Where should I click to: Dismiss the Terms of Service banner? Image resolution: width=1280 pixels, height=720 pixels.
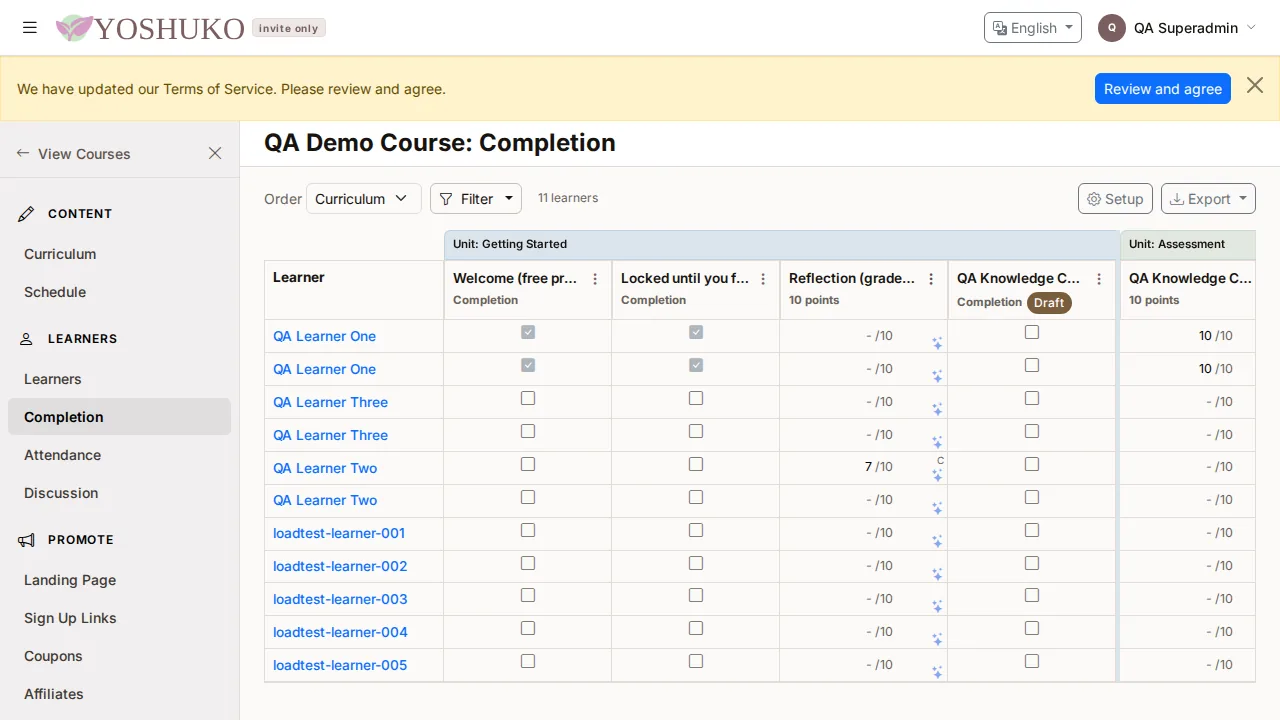point(1255,86)
